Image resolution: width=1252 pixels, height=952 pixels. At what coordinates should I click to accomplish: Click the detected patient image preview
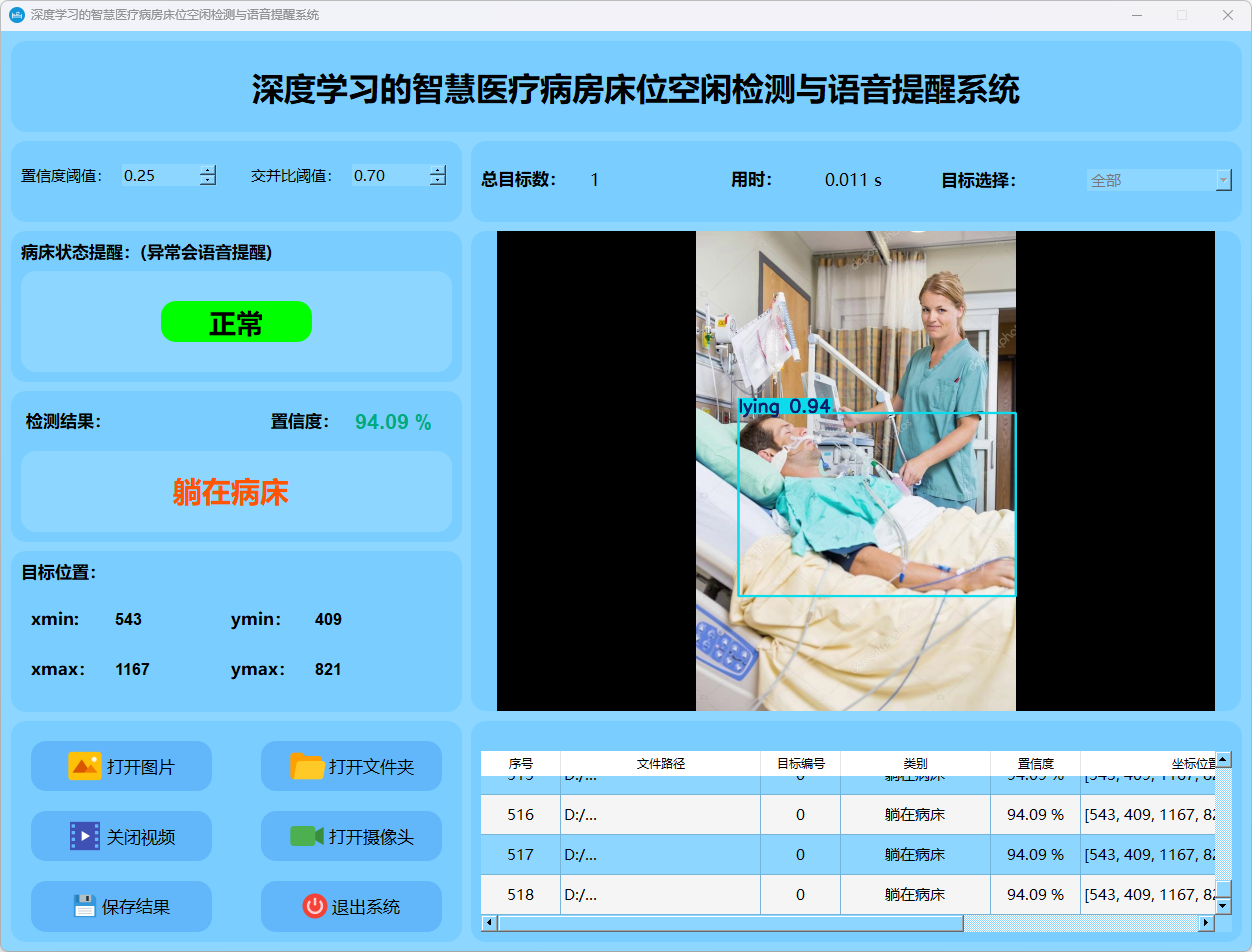[x=855, y=471]
